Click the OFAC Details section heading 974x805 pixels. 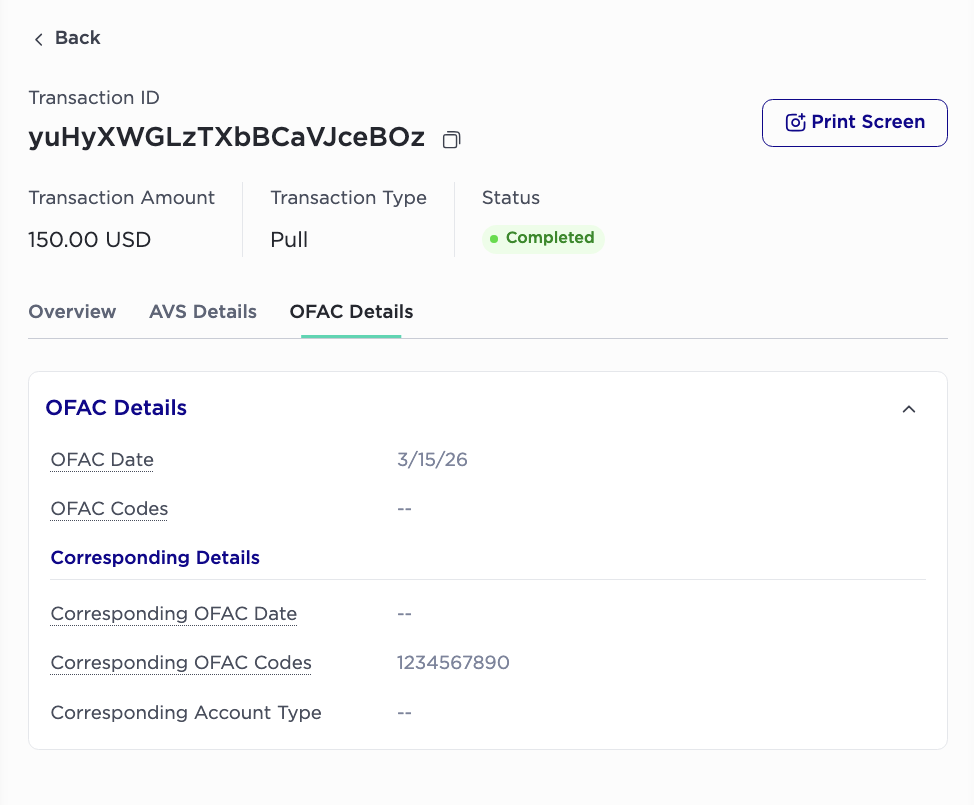pos(116,408)
